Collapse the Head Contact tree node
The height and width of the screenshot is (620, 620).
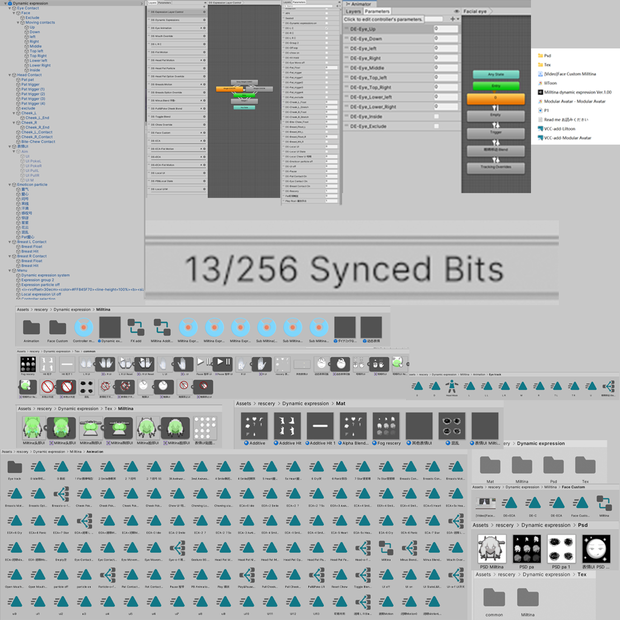[x=10, y=75]
